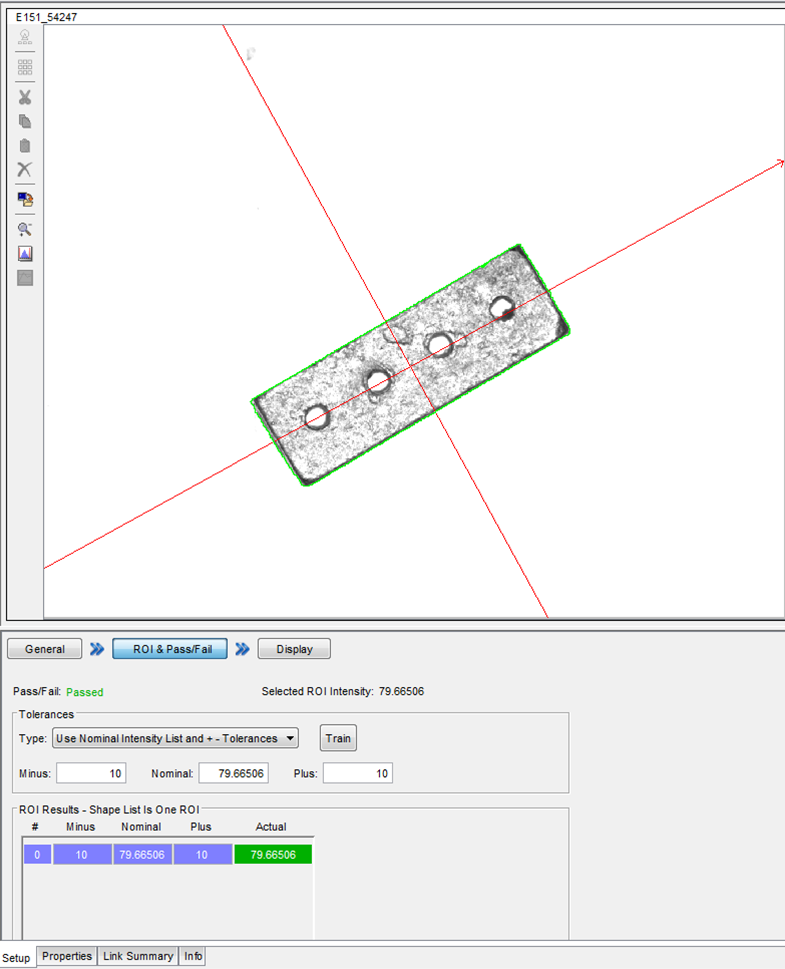Click the General step button
The image size is (785, 969).
click(x=45, y=649)
